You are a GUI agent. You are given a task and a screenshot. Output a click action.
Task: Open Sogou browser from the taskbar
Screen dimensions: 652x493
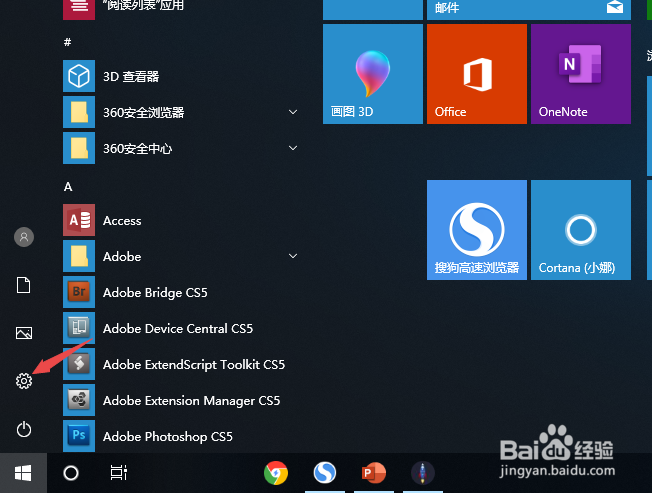click(325, 473)
